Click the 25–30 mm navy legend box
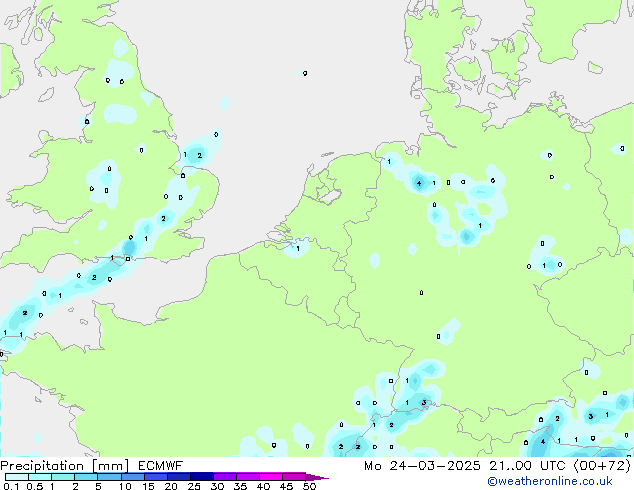Viewport: 634px width, 490px height. click(x=202, y=477)
